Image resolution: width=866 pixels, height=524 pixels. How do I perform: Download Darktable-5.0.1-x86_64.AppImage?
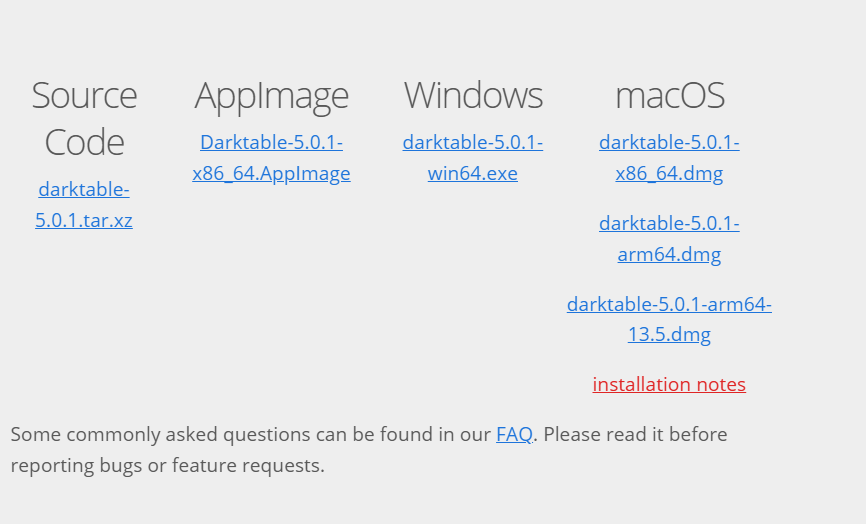(271, 158)
